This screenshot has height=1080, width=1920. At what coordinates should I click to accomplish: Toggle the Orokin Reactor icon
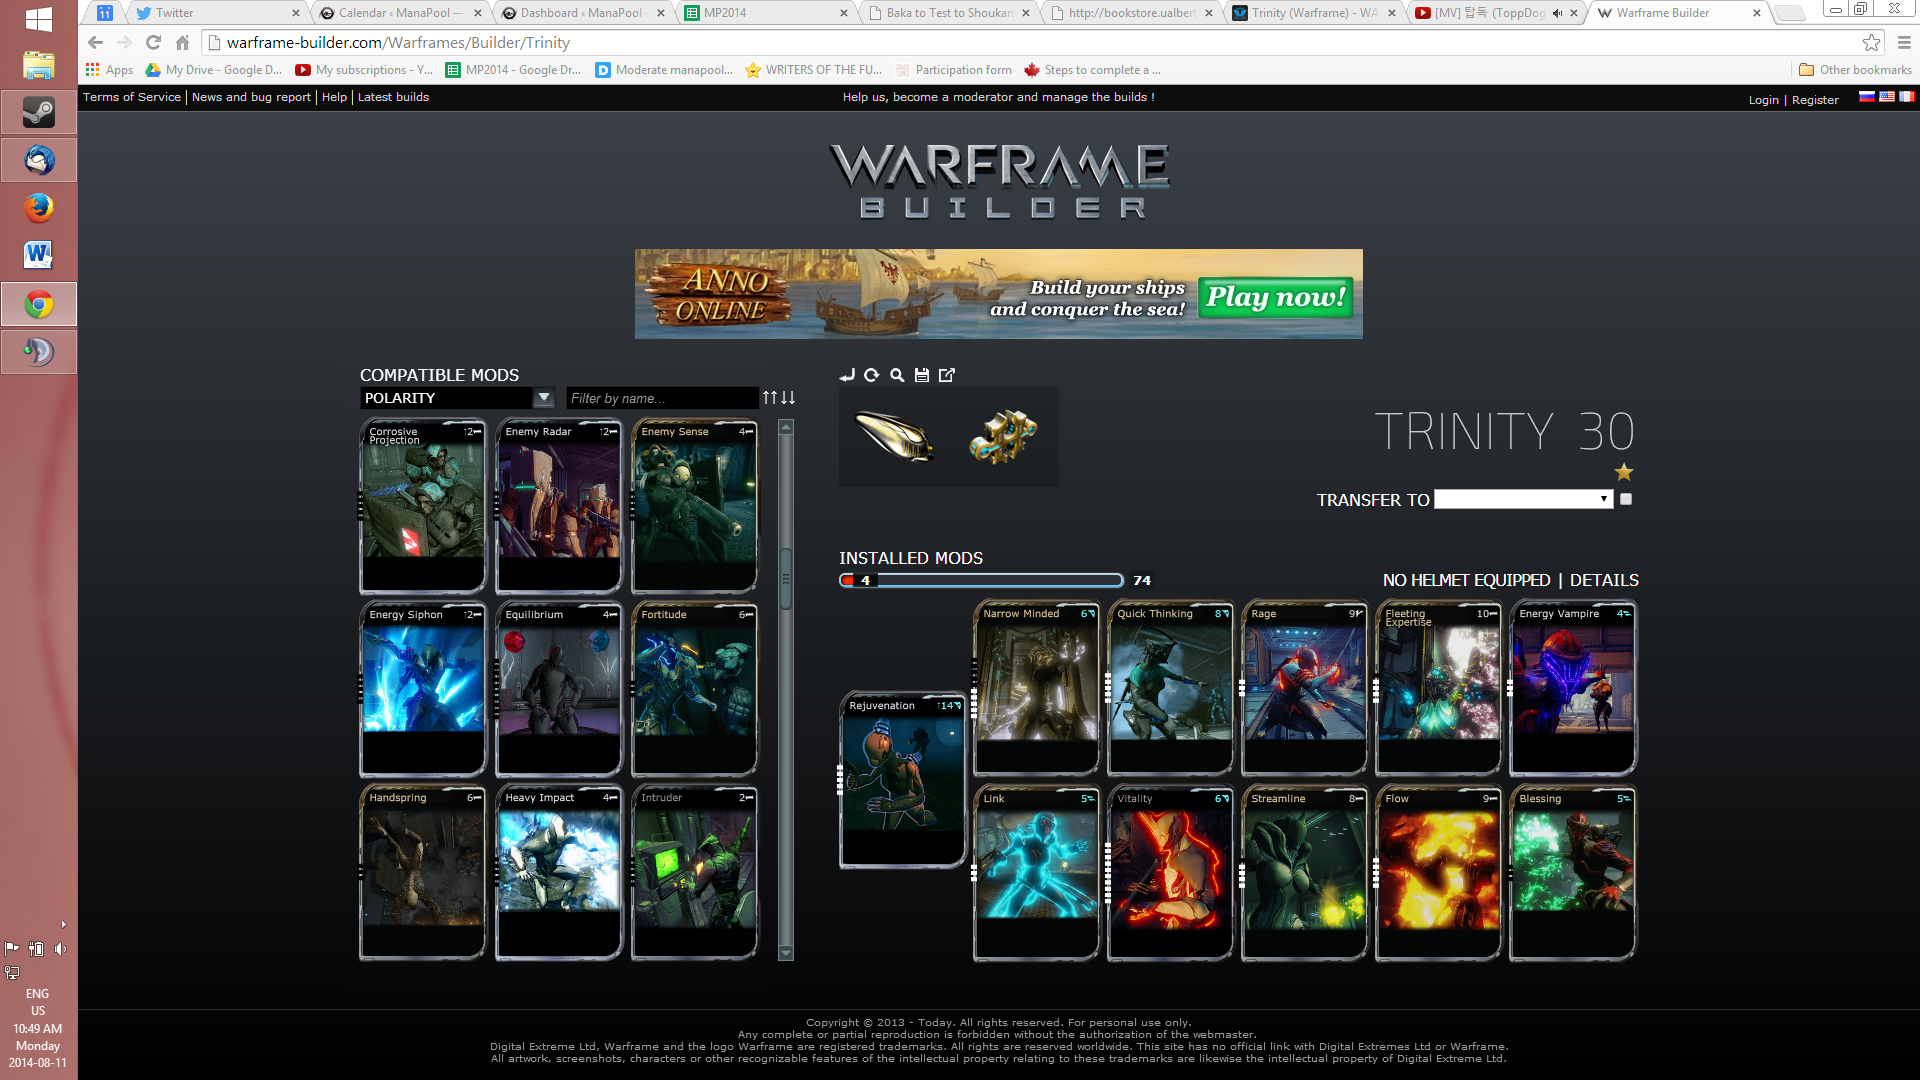pyautogui.click(x=894, y=437)
